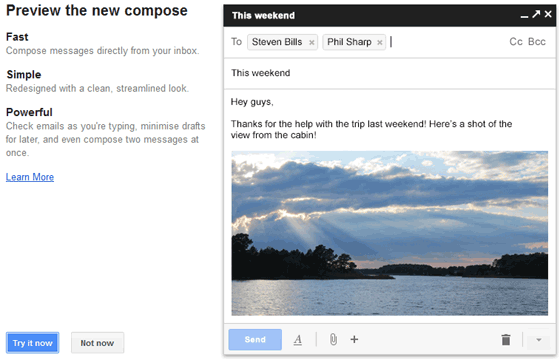Remove Phil Sharp from recipients
The width and height of the screenshot is (560, 360).
click(x=380, y=42)
